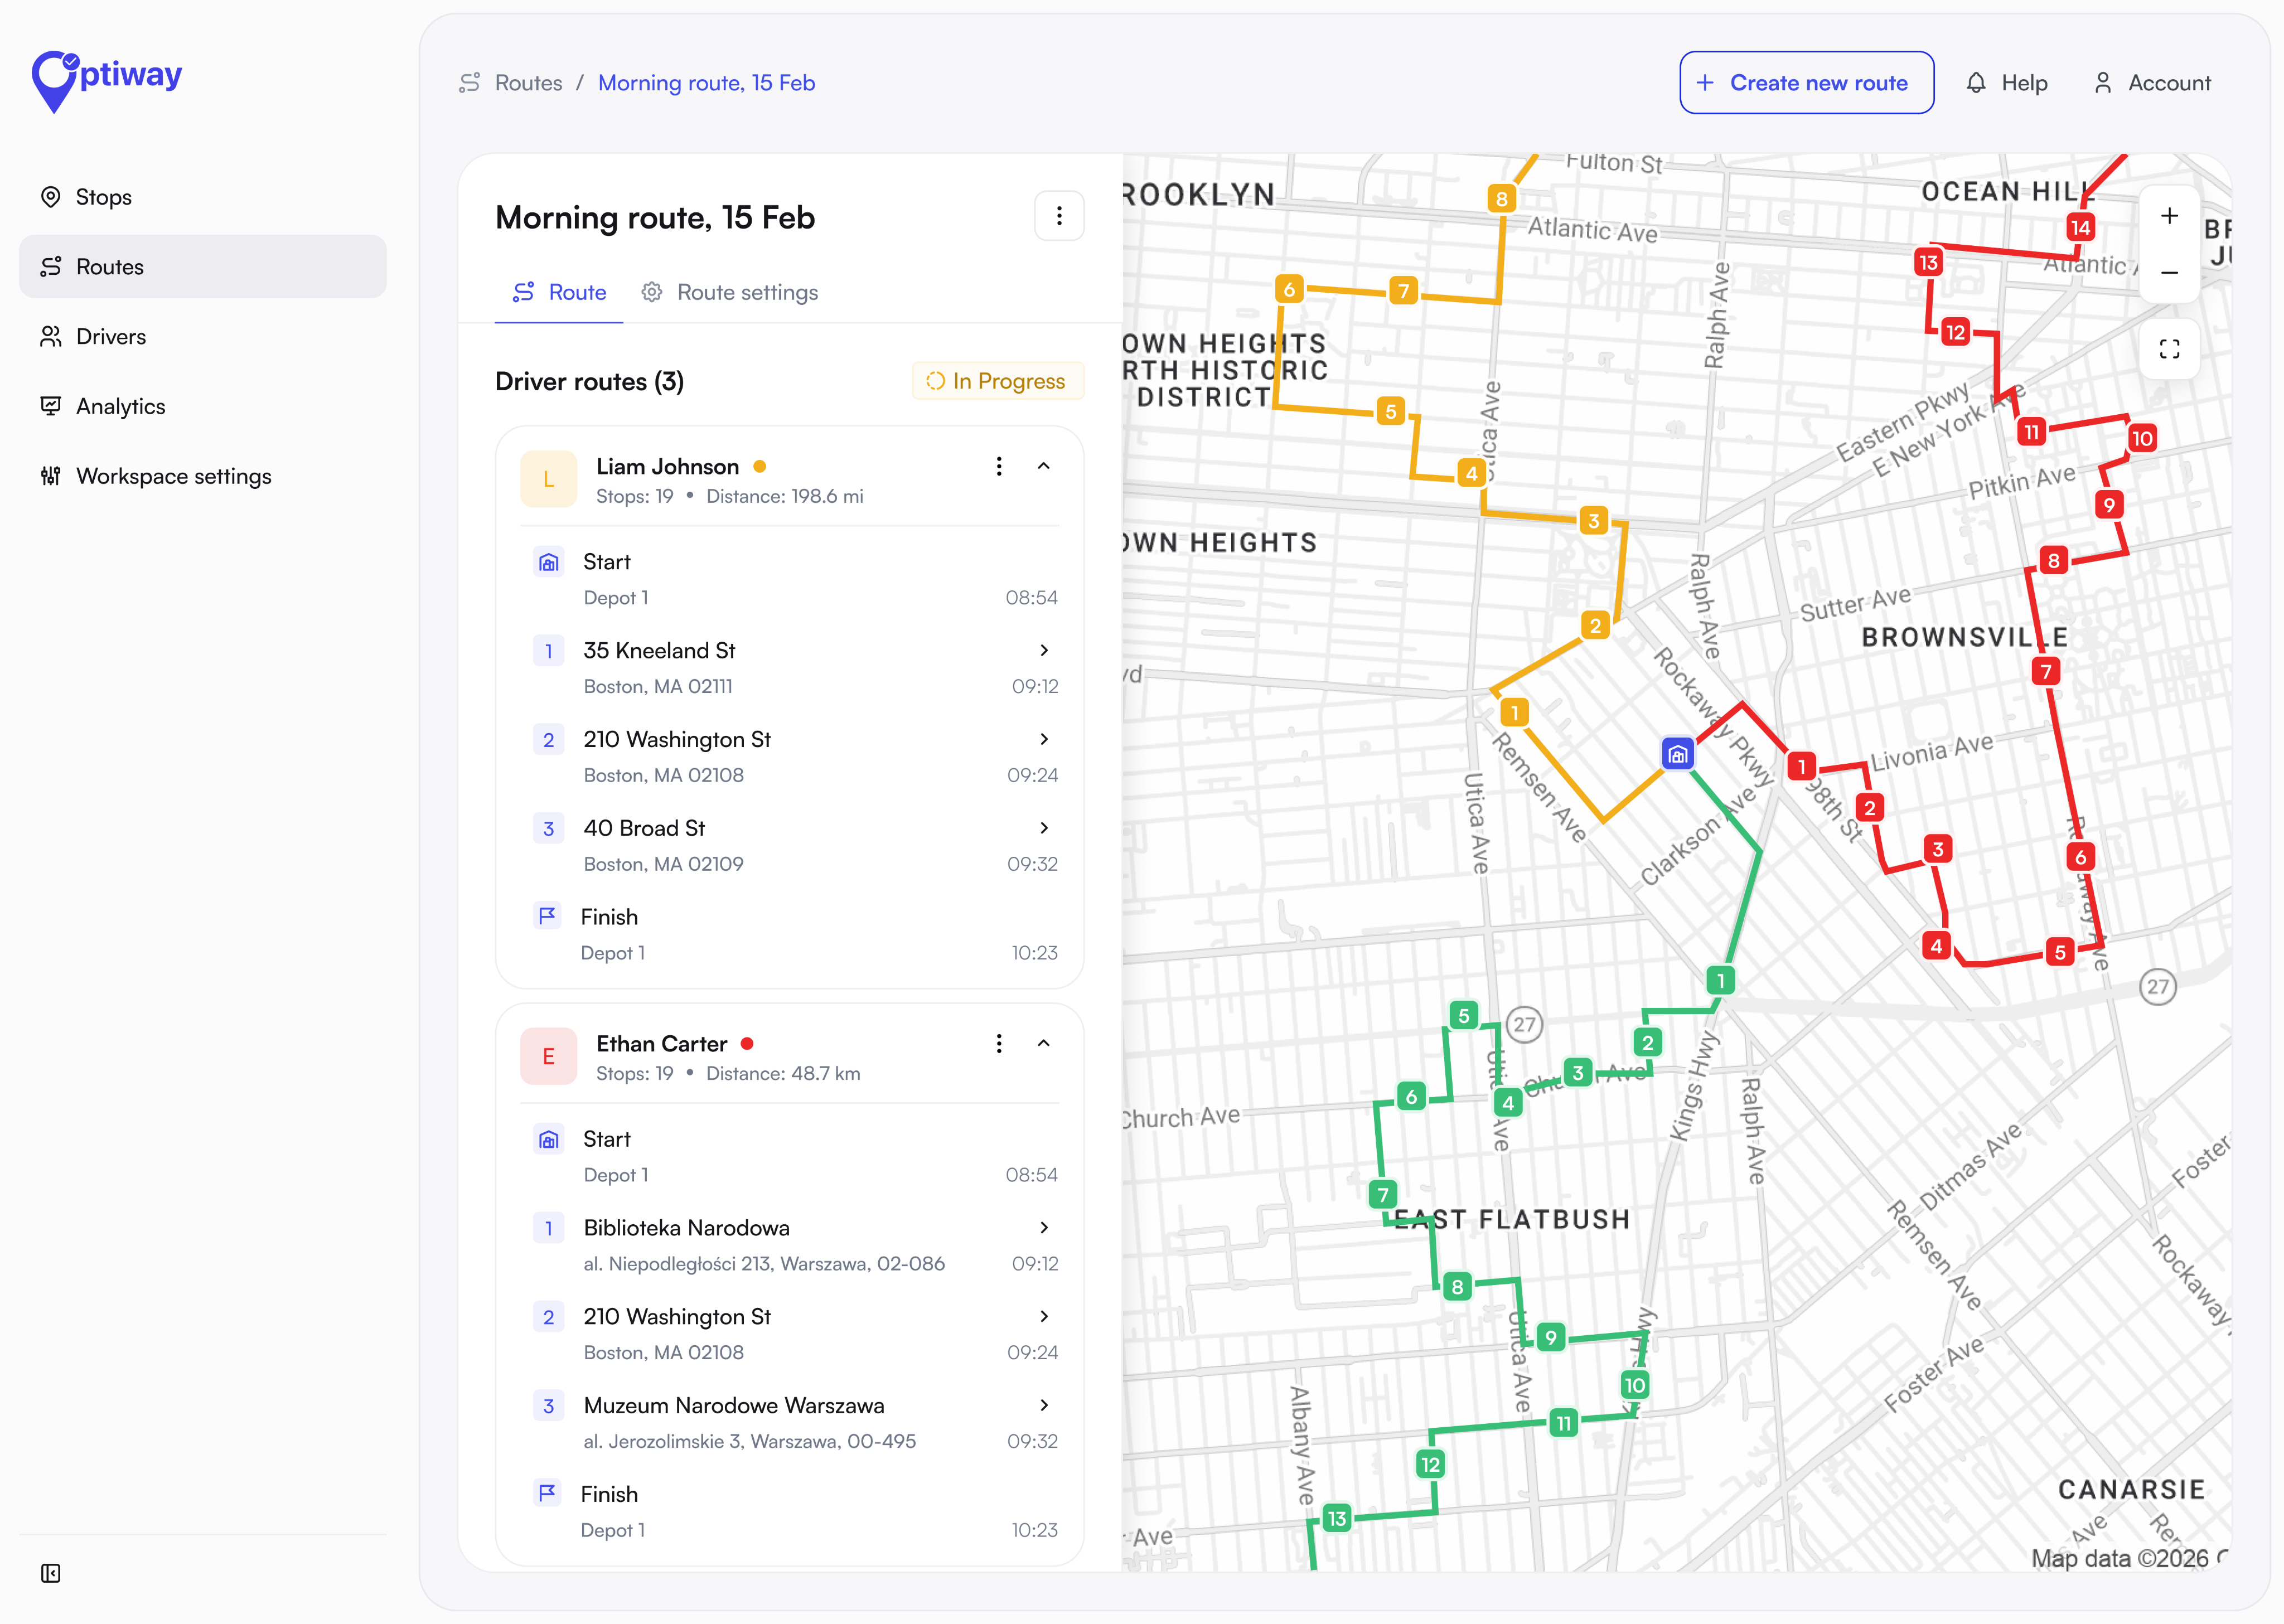Select green stop 12 map marker

(1430, 1465)
